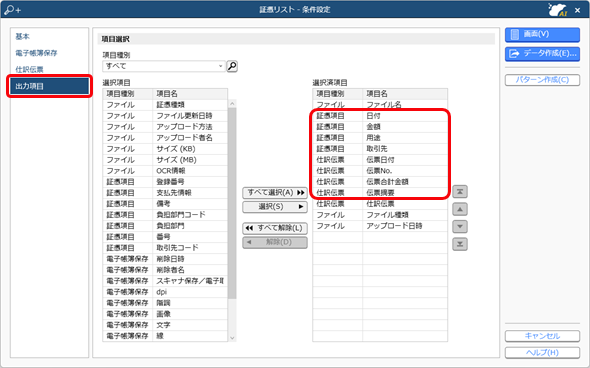Select 取引先コード row

coord(165,248)
